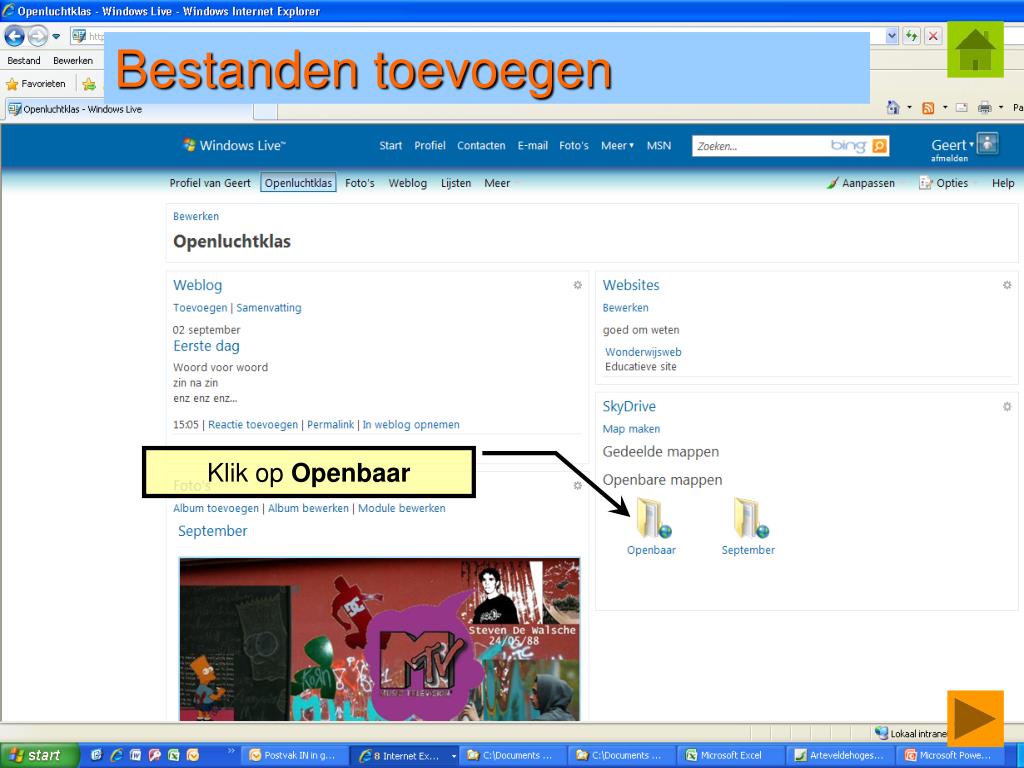Image resolution: width=1024 pixels, height=768 pixels.
Task: Click the Zoeken search input field
Action: (x=761, y=146)
